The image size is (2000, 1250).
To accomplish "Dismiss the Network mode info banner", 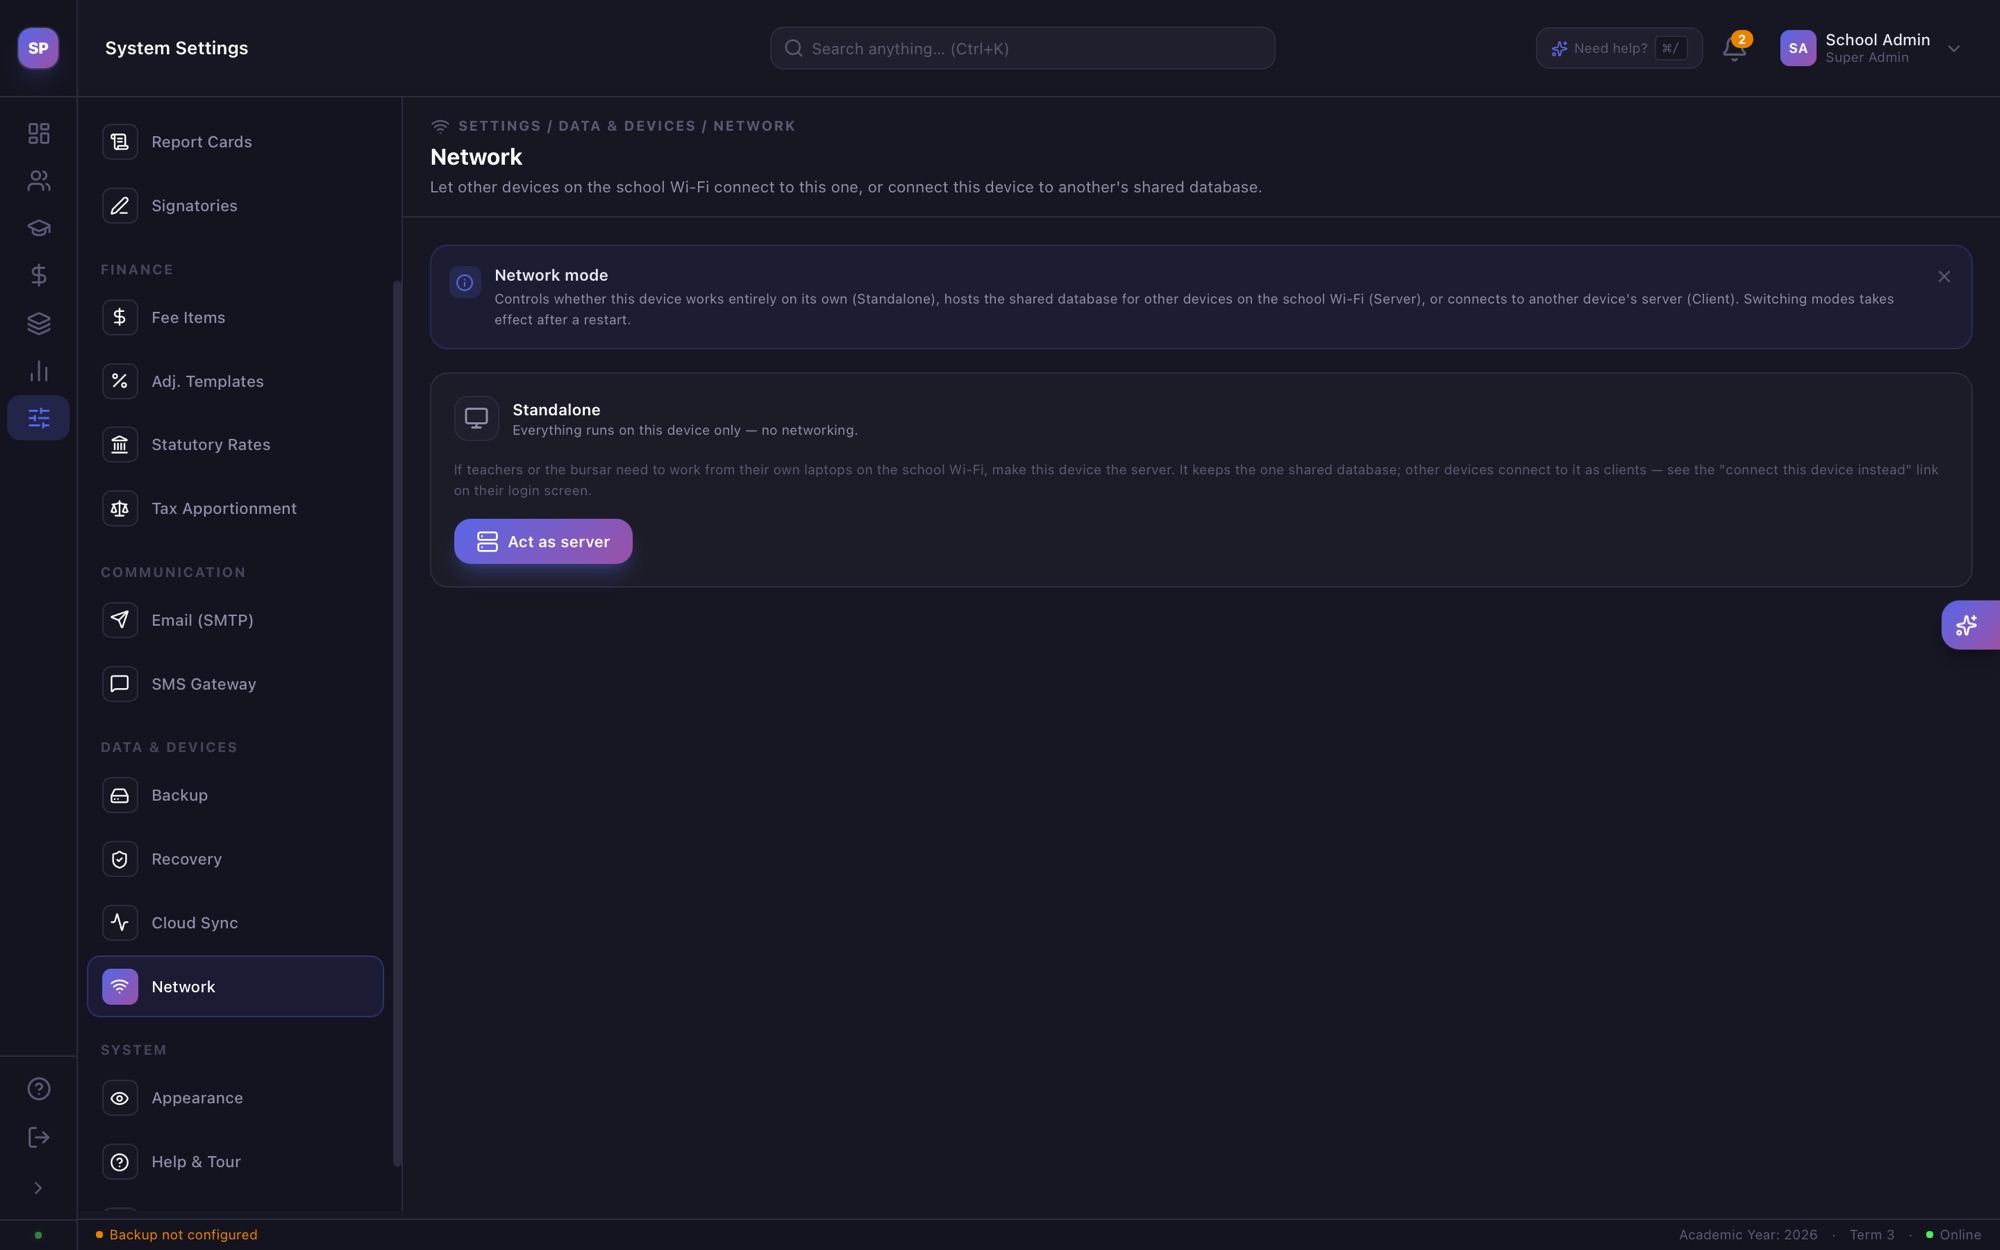I will point(1943,277).
